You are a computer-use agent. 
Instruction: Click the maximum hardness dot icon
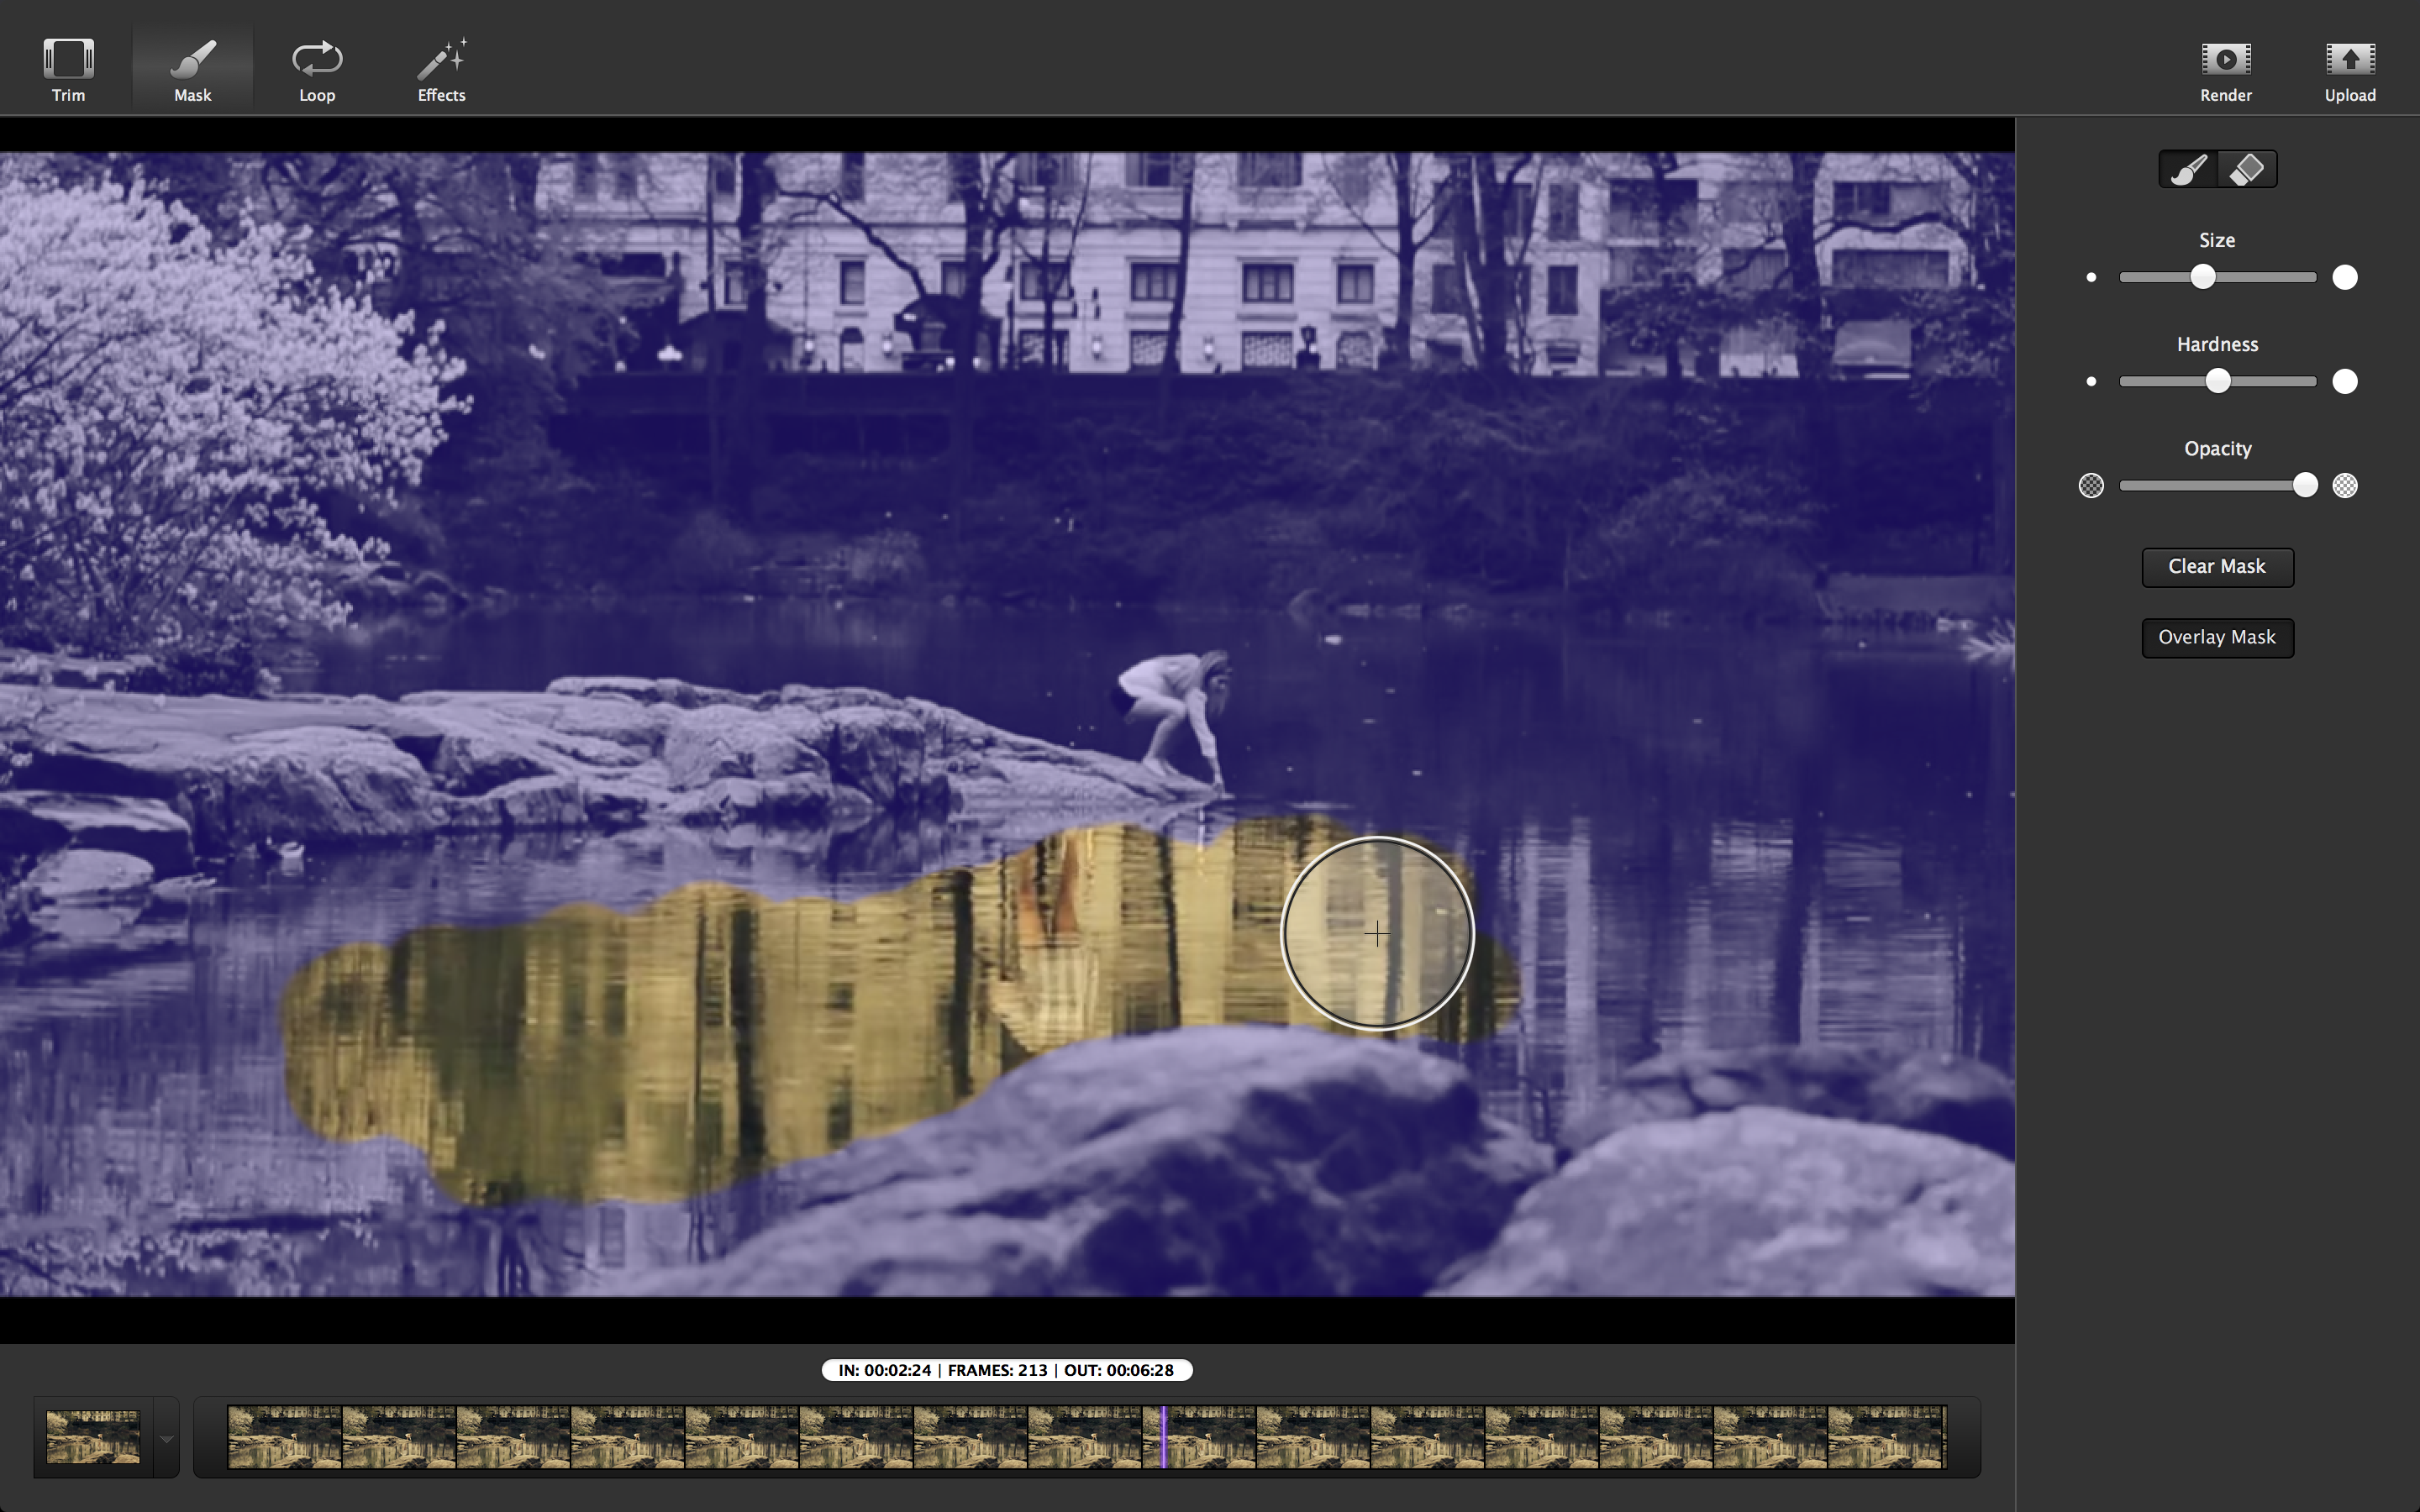(x=2344, y=381)
